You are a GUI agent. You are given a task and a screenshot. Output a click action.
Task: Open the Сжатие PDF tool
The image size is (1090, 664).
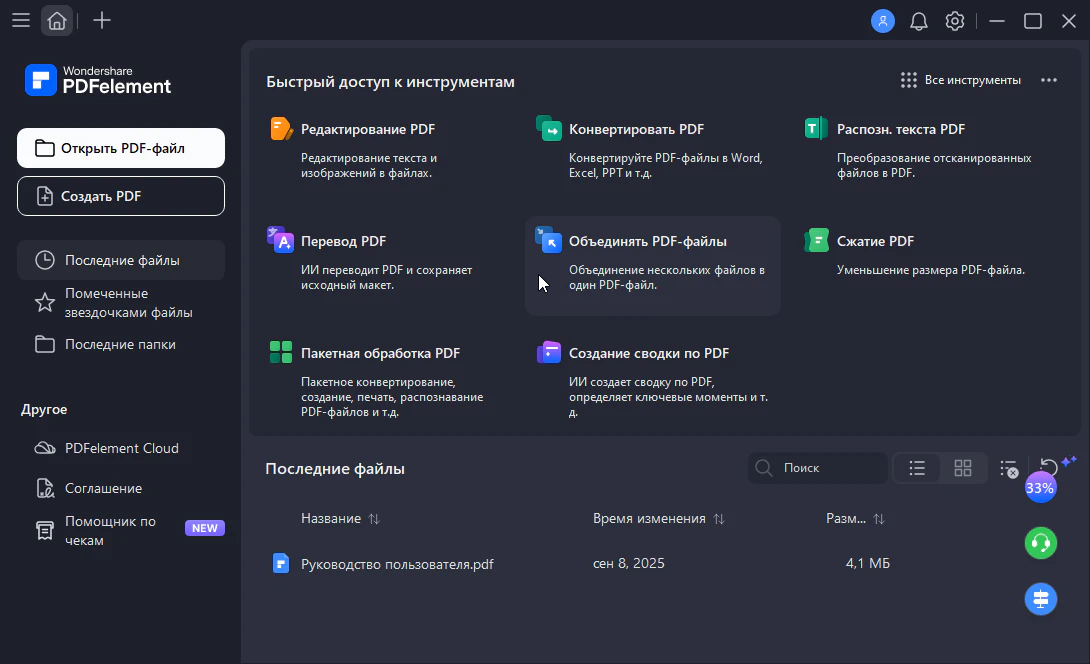[x=874, y=241]
